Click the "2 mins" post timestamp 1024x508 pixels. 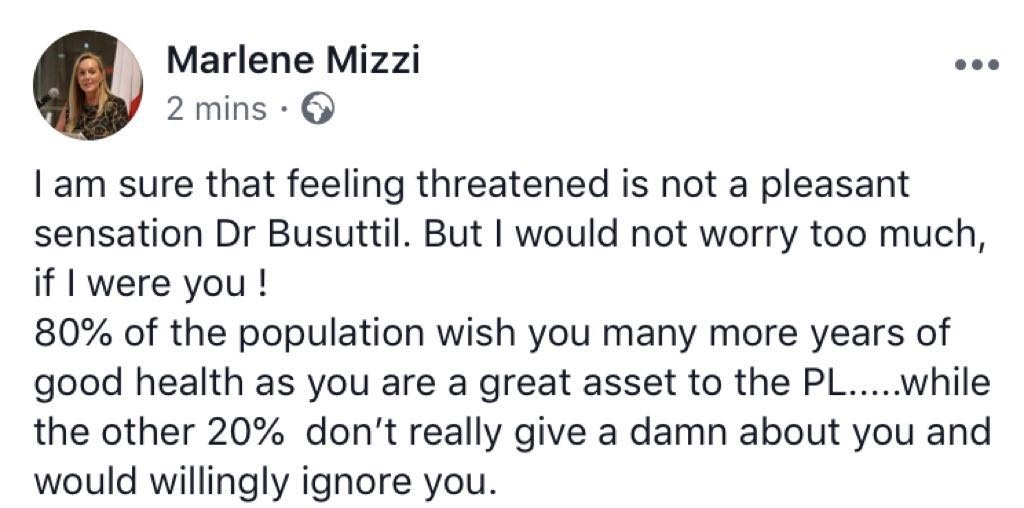[x=216, y=109]
